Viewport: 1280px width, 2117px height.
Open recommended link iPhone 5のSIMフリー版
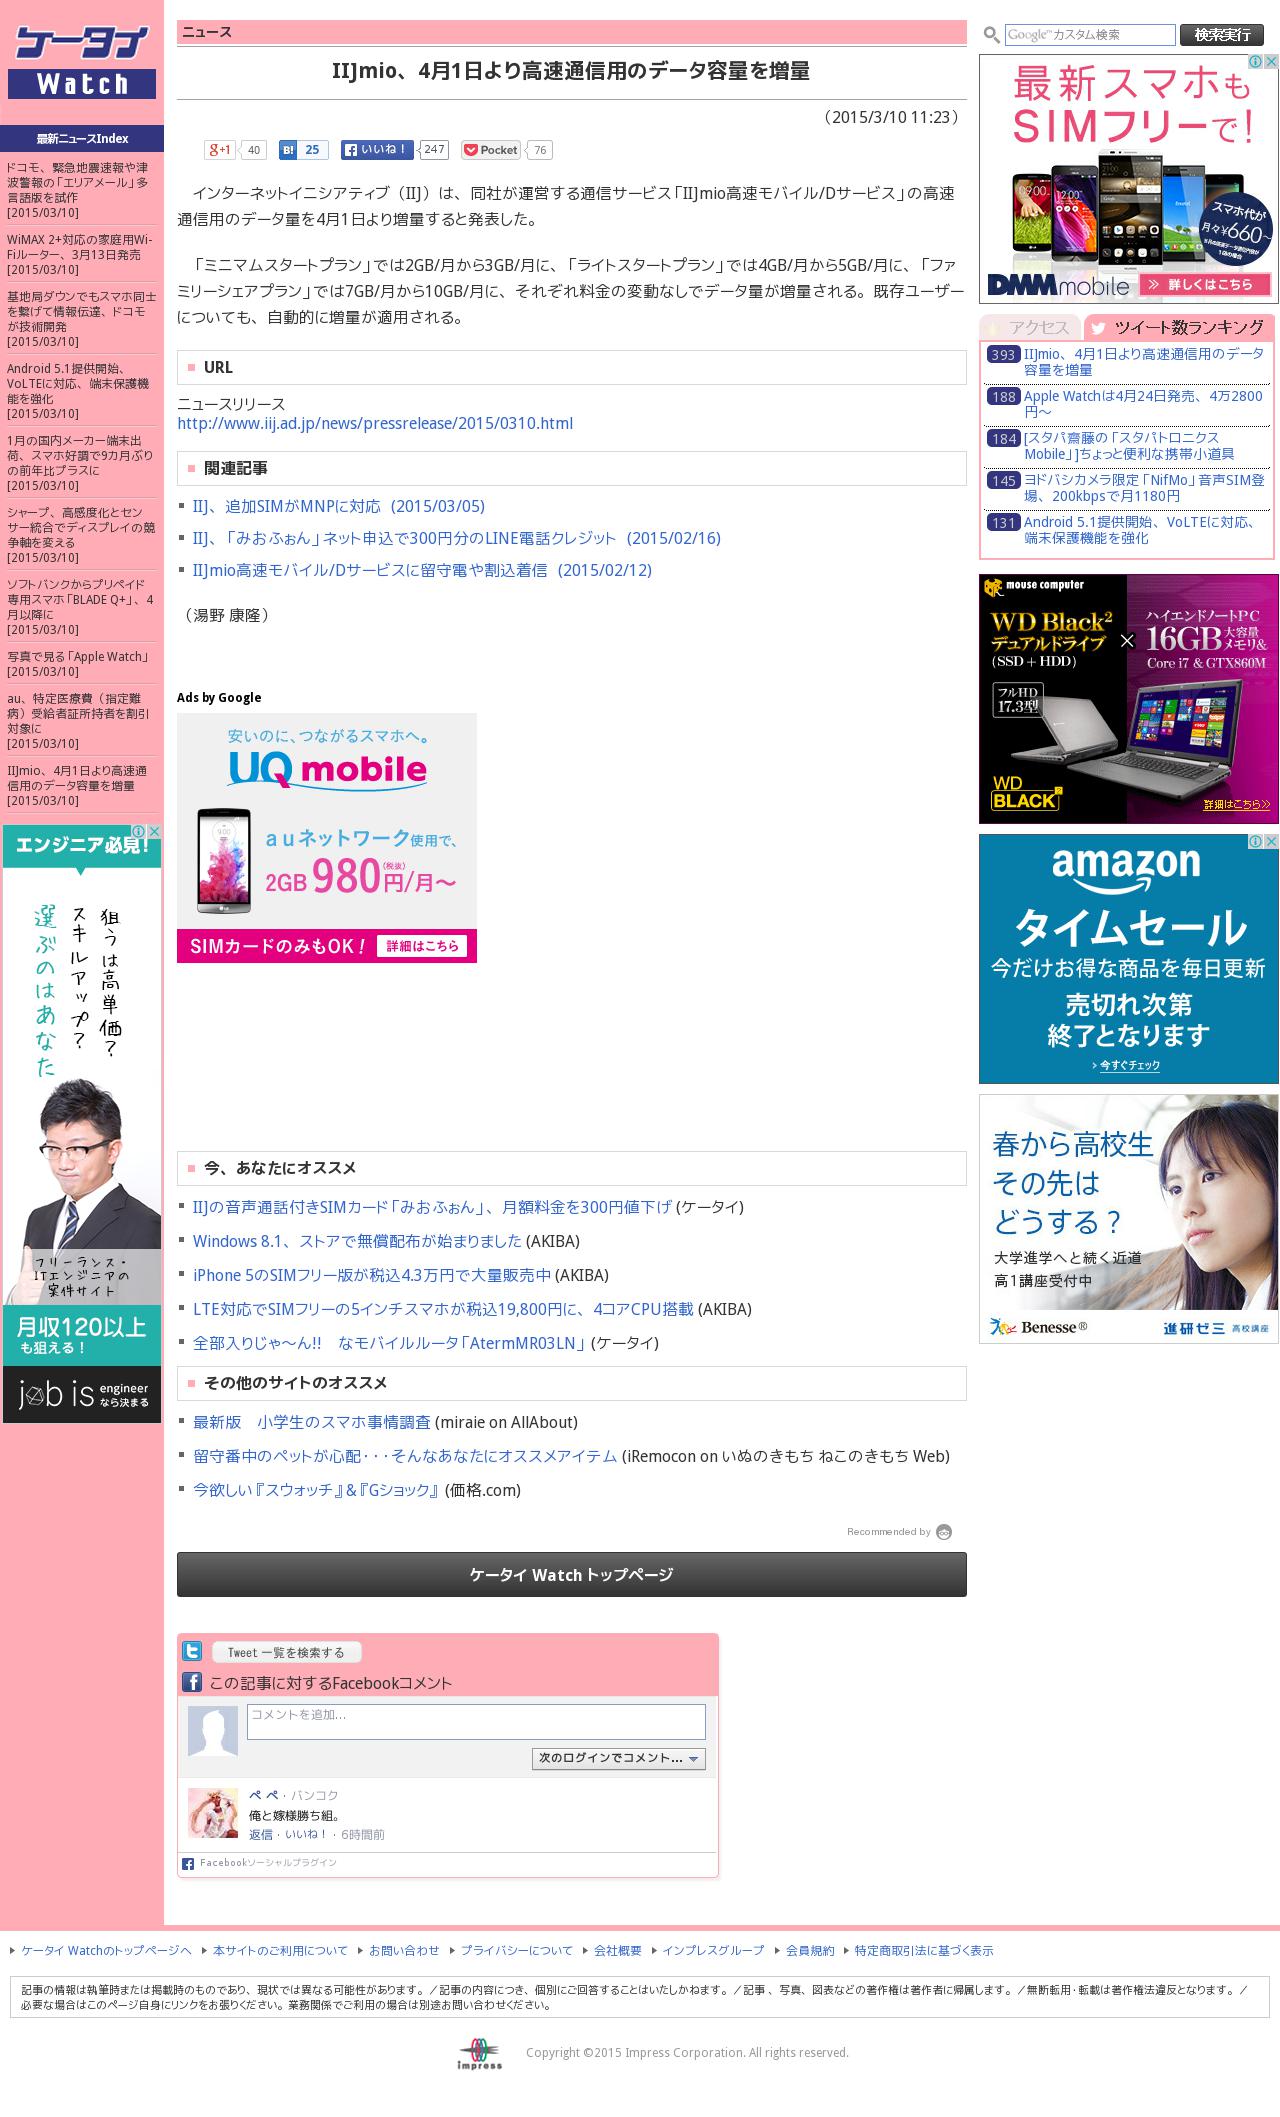pos(372,1275)
